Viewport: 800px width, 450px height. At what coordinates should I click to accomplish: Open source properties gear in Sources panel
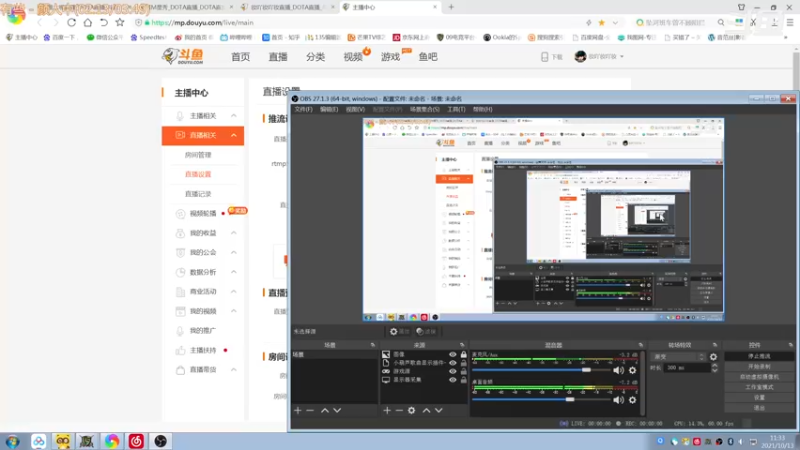[x=412, y=410]
